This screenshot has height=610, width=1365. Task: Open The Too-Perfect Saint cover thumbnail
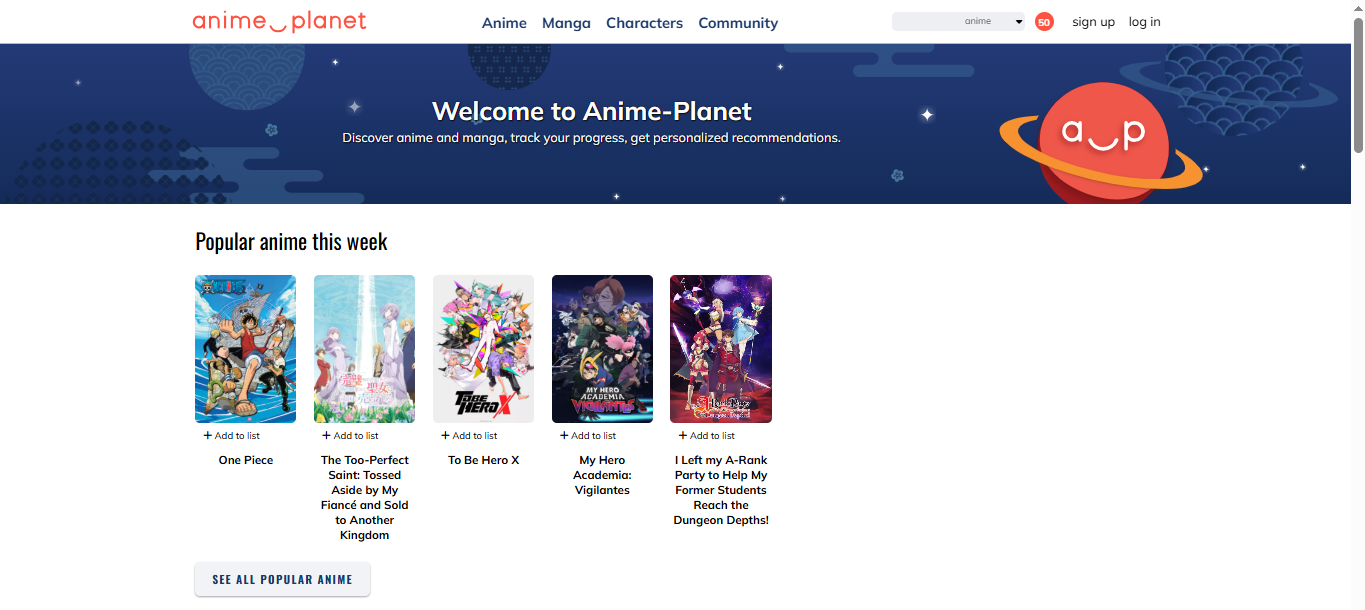(x=364, y=349)
